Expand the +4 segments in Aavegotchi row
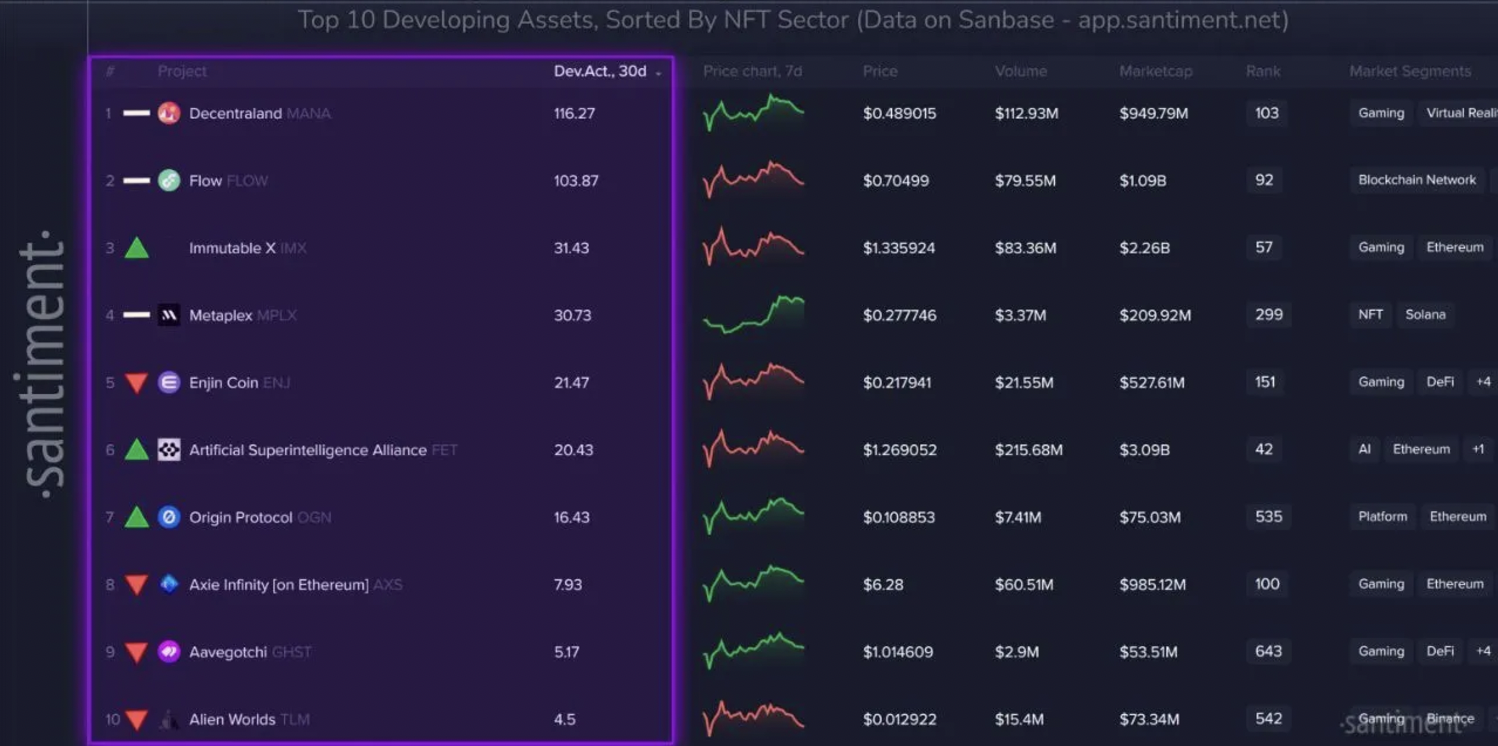This screenshot has width=1498, height=746. (1483, 651)
